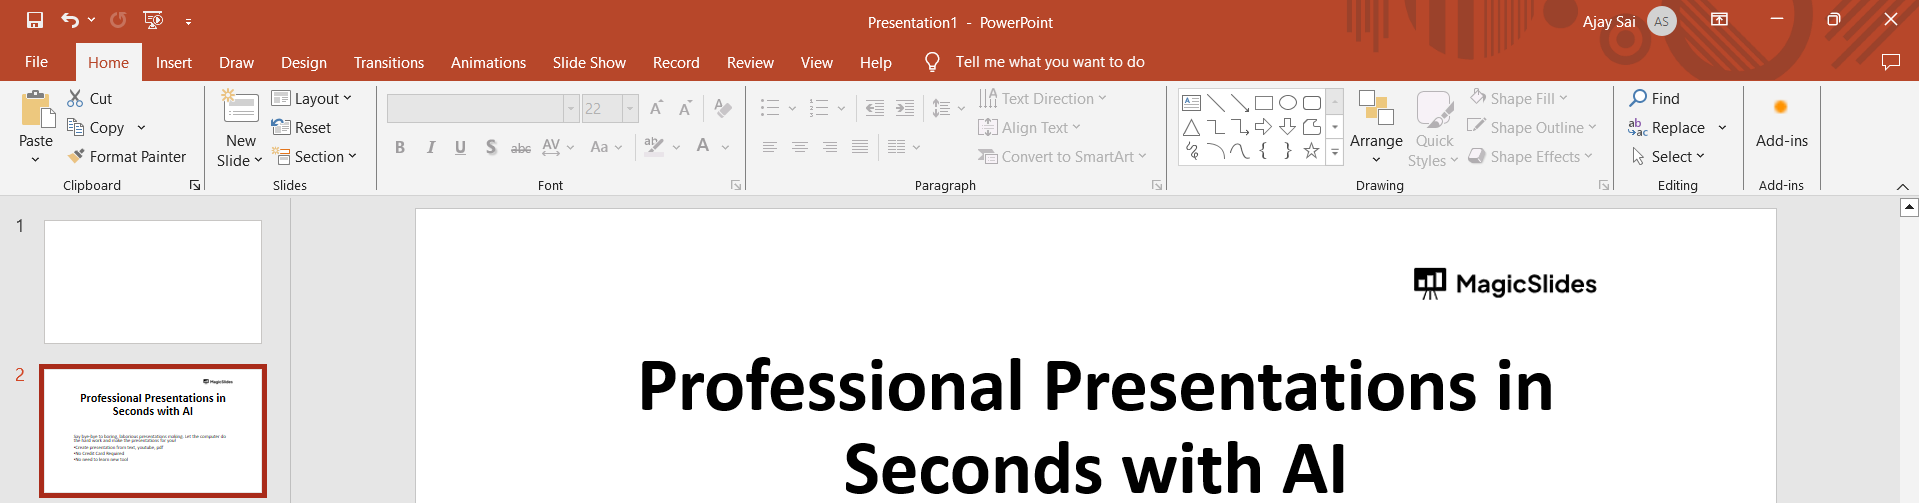Open the File menu
The width and height of the screenshot is (1919, 503).
pos(36,62)
